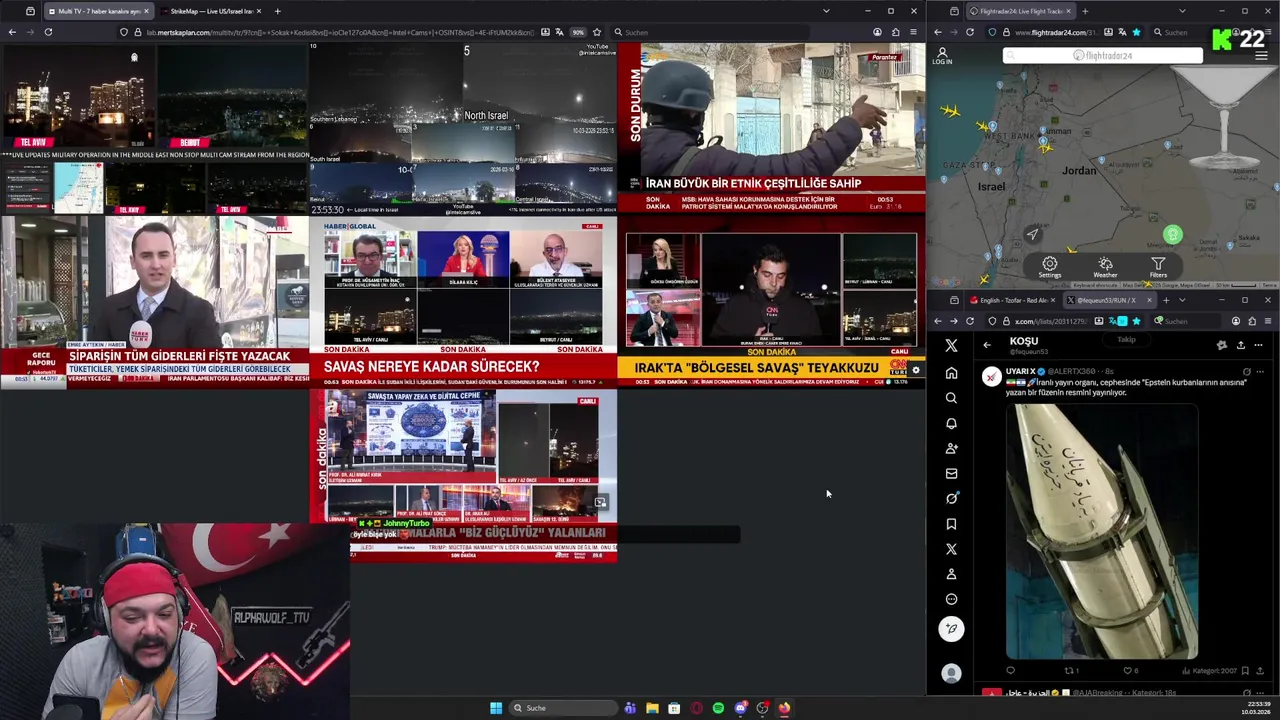Share the KOŞU list
Image resolution: width=1280 pixels, height=720 pixels.
(x=1240, y=345)
